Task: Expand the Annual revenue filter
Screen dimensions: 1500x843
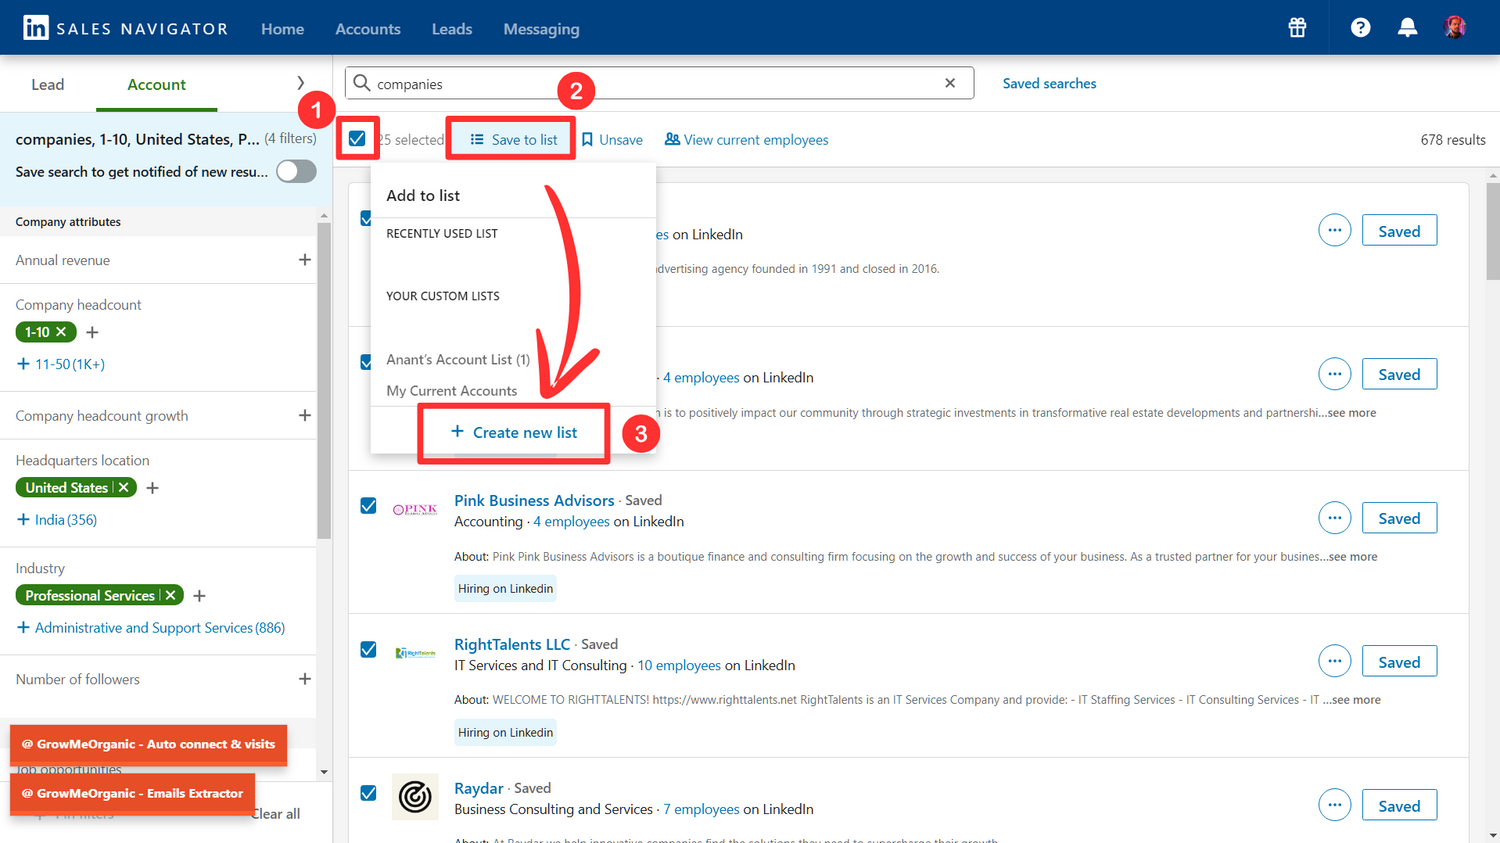Action: (x=305, y=260)
